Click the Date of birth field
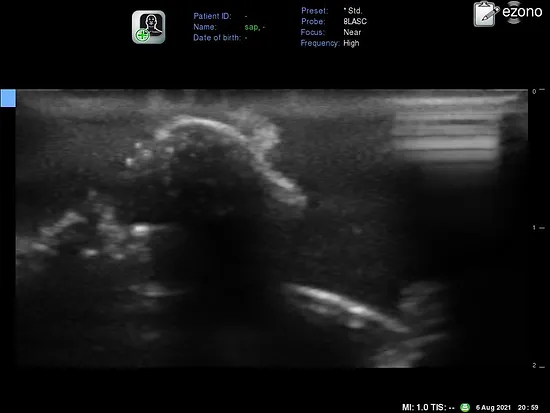This screenshot has height=413, width=550. click(221, 38)
